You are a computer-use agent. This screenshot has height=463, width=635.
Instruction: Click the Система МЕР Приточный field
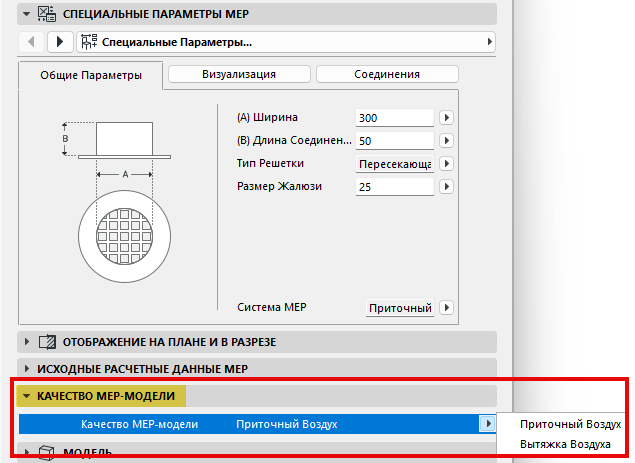click(x=400, y=308)
